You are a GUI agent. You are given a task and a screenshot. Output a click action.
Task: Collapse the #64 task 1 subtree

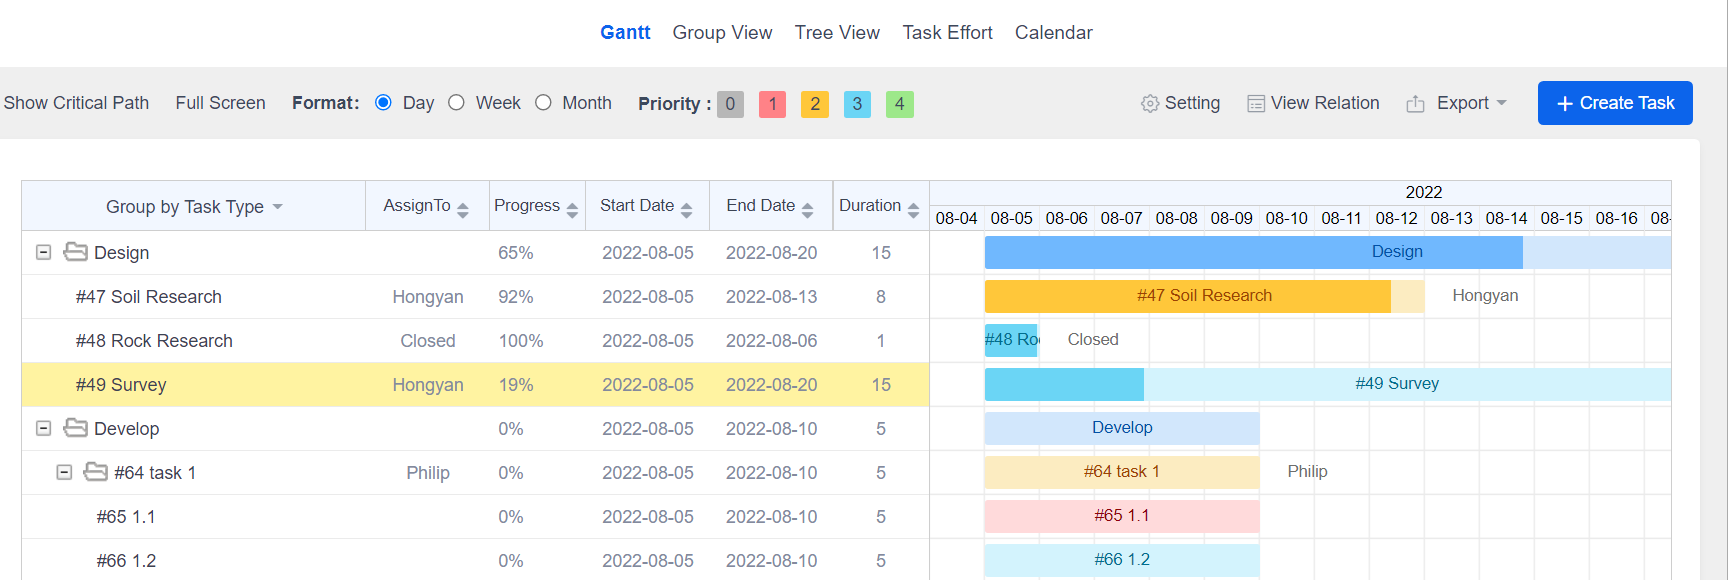click(x=64, y=472)
